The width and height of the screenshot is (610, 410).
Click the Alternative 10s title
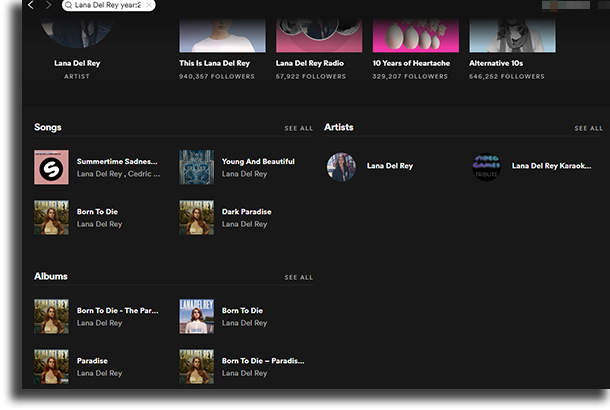tap(496, 63)
